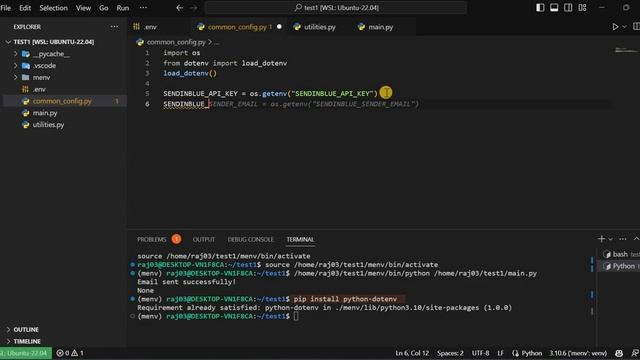
Task: Click the problems count badge
Action: coord(176,239)
